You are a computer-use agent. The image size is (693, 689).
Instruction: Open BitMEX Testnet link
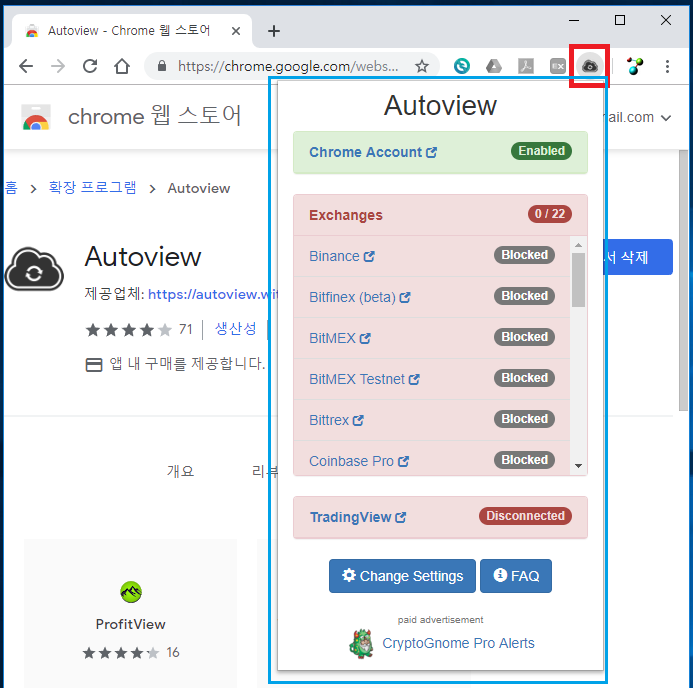pos(364,379)
